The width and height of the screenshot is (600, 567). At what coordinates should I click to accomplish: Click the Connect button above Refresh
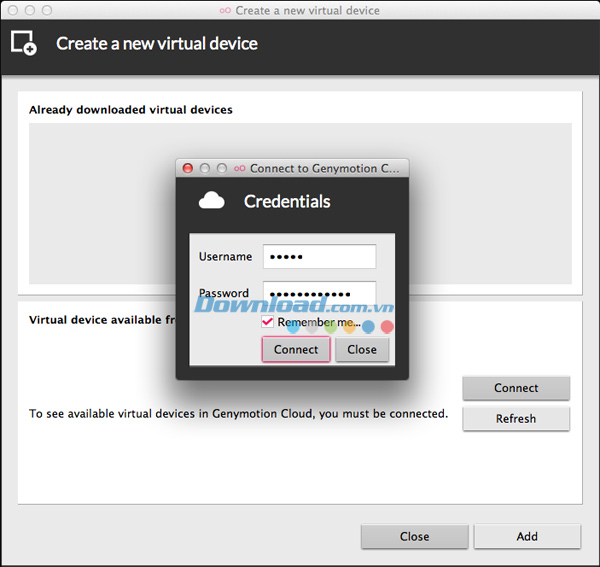516,388
